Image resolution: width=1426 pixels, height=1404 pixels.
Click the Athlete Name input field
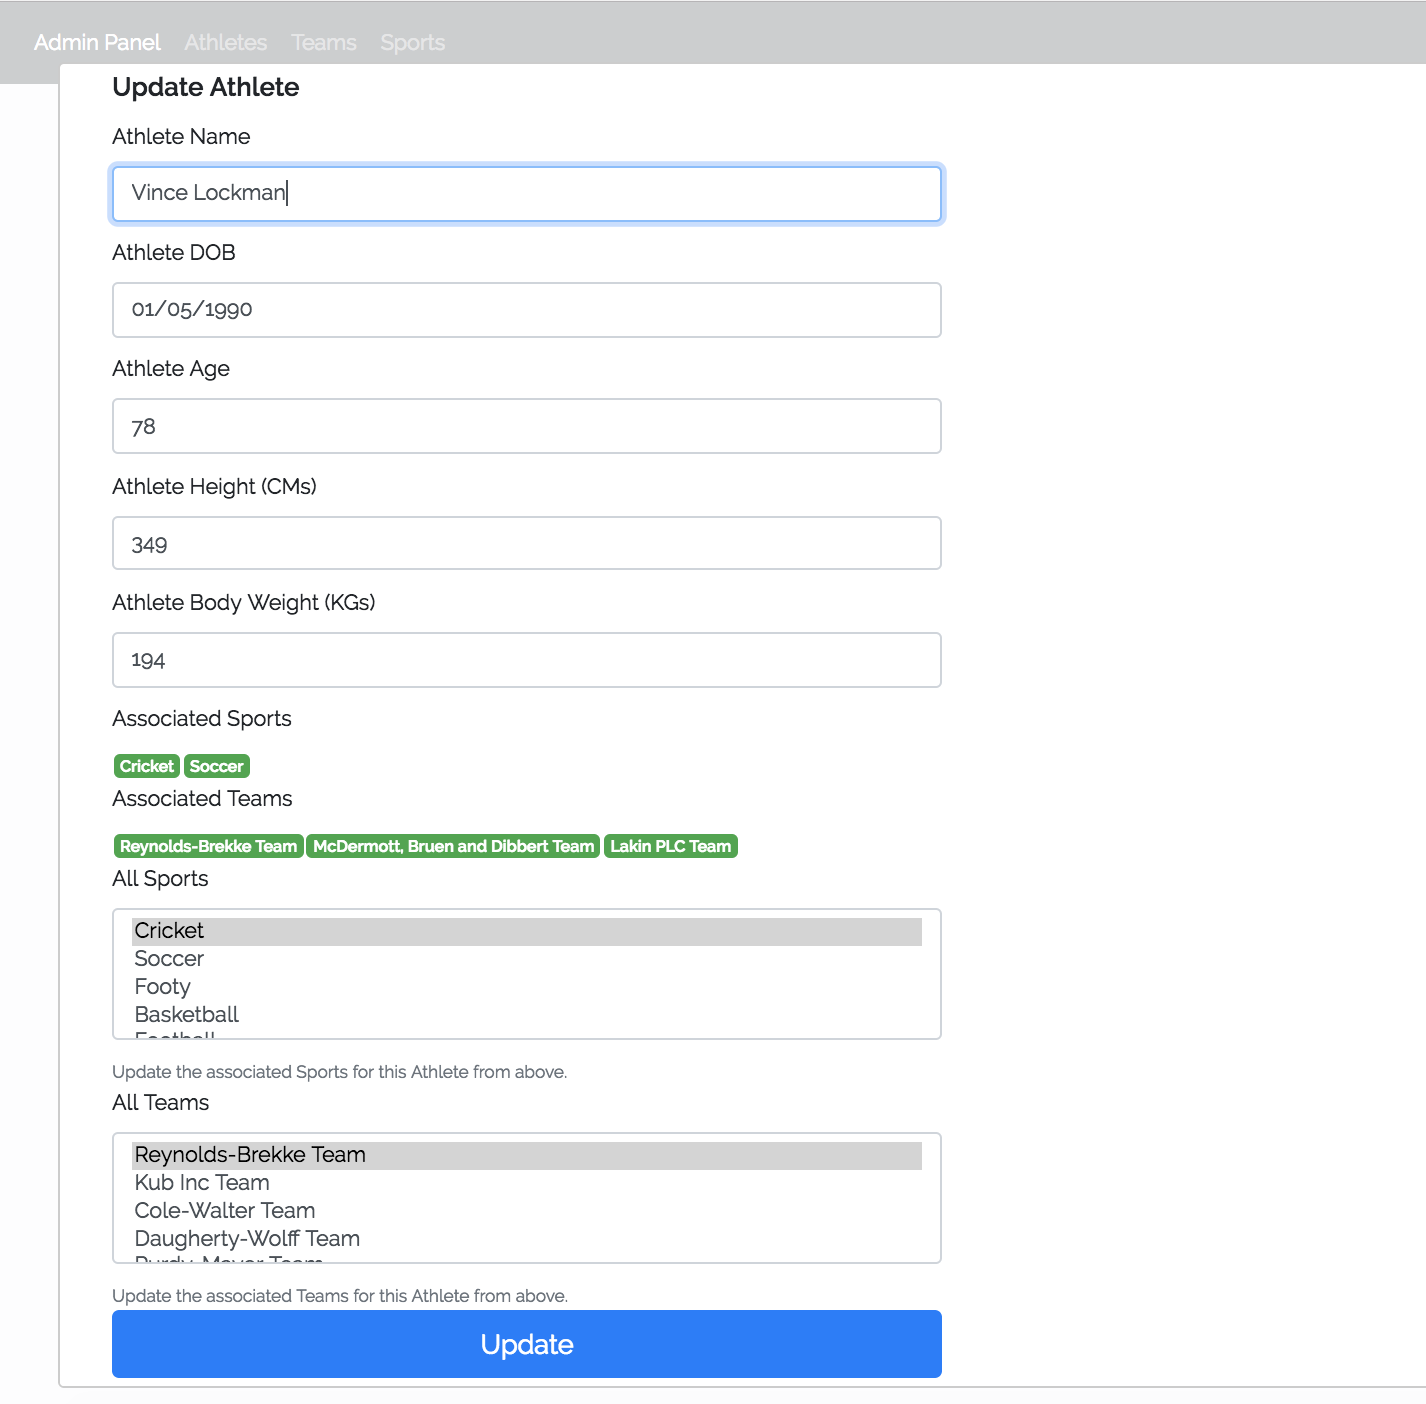[526, 194]
